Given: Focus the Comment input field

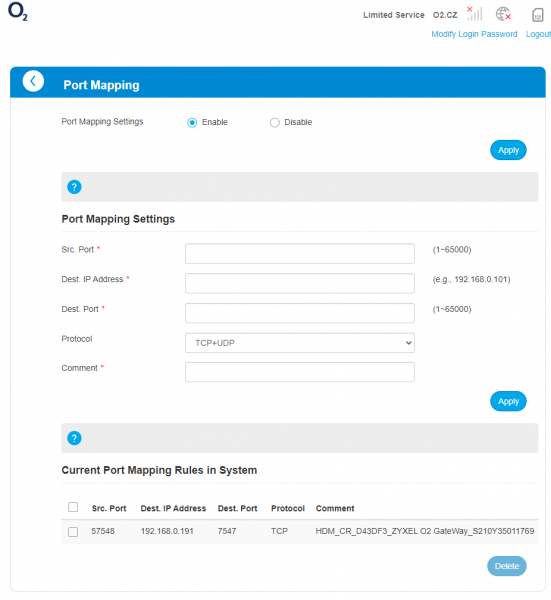Looking at the screenshot, I should (300, 372).
